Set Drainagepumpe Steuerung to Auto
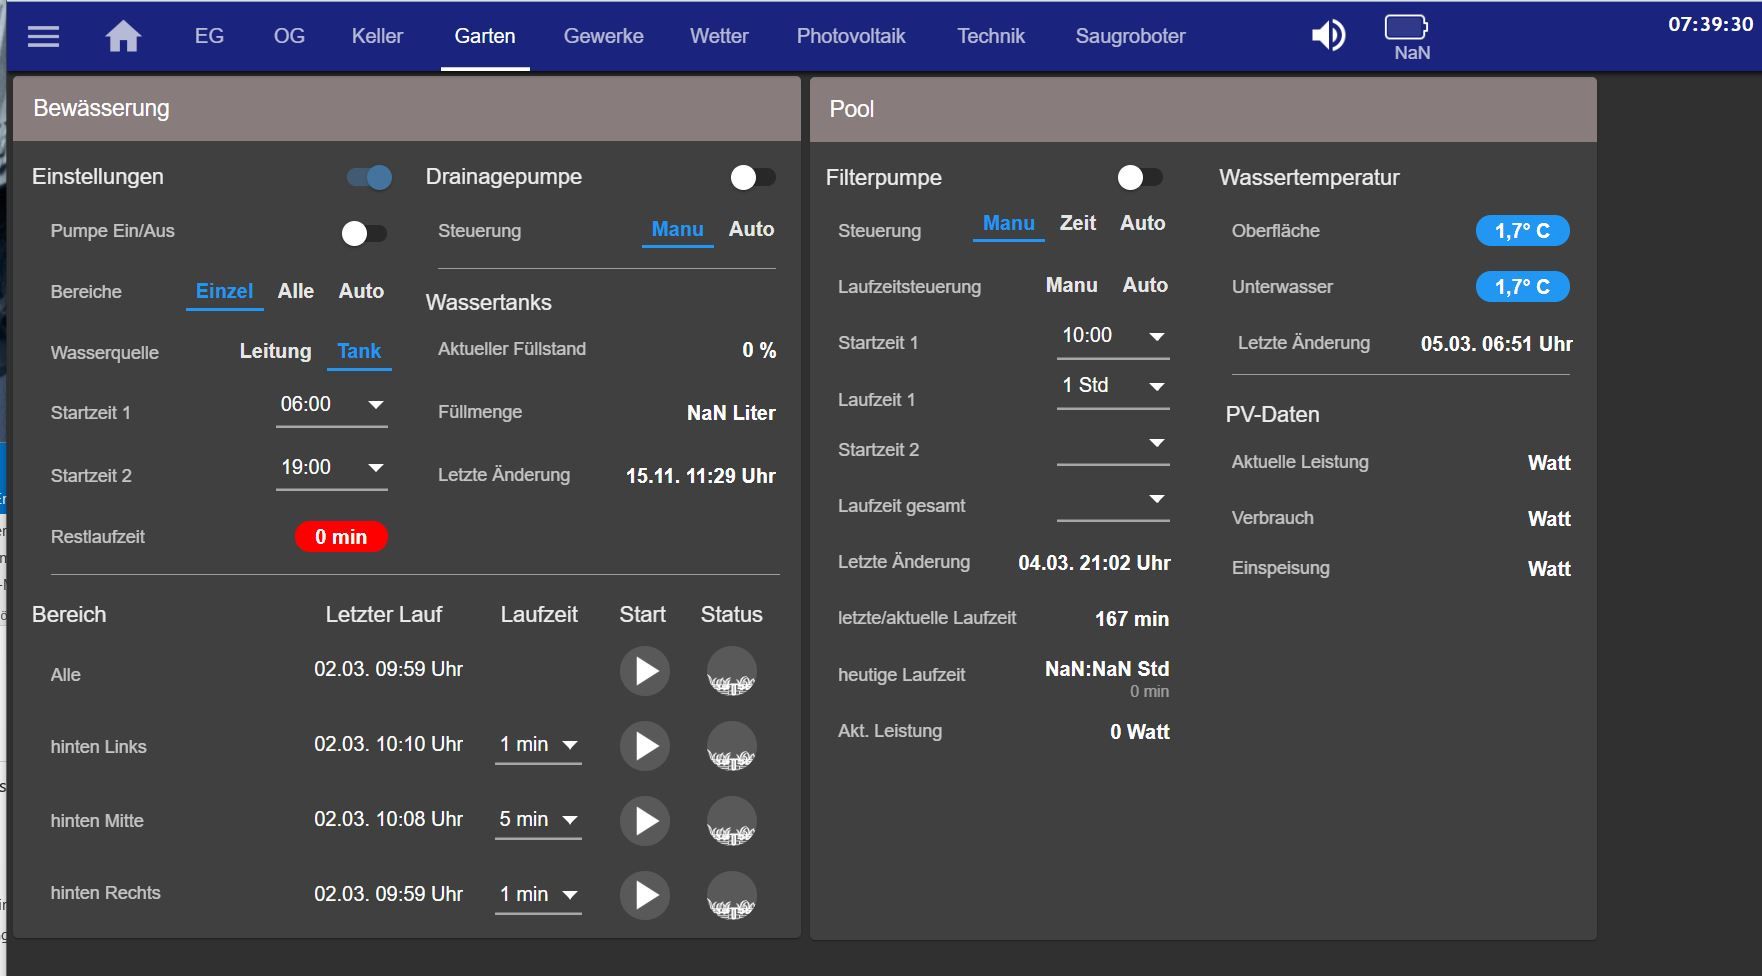The image size is (1762, 976). coord(752,230)
